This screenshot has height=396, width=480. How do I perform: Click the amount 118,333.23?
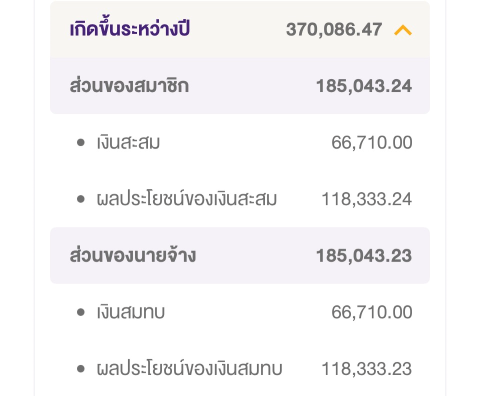pos(367,369)
